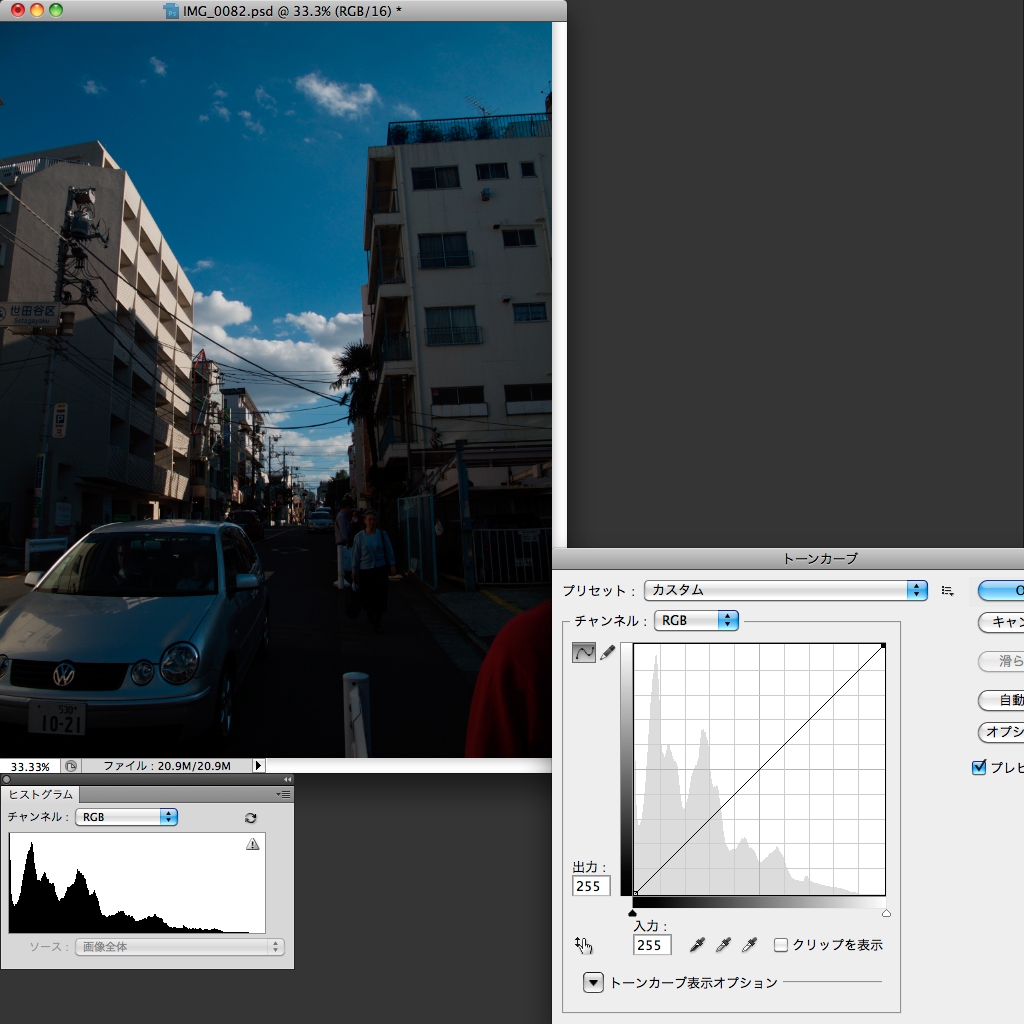The width and height of the screenshot is (1024, 1024).
Task: Select the pencil tool in the Curves dialog
Action: pyautogui.click(x=609, y=651)
